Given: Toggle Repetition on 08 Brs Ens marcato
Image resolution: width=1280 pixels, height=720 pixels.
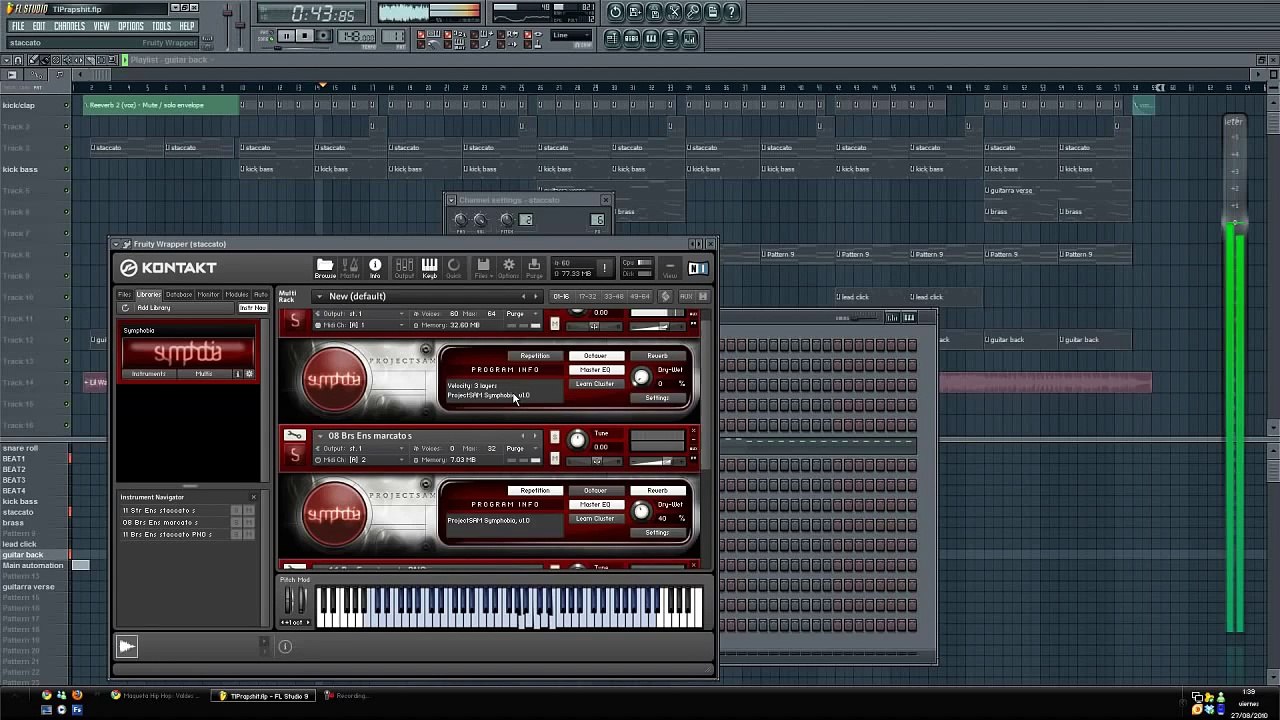Looking at the screenshot, I should pyautogui.click(x=535, y=491).
